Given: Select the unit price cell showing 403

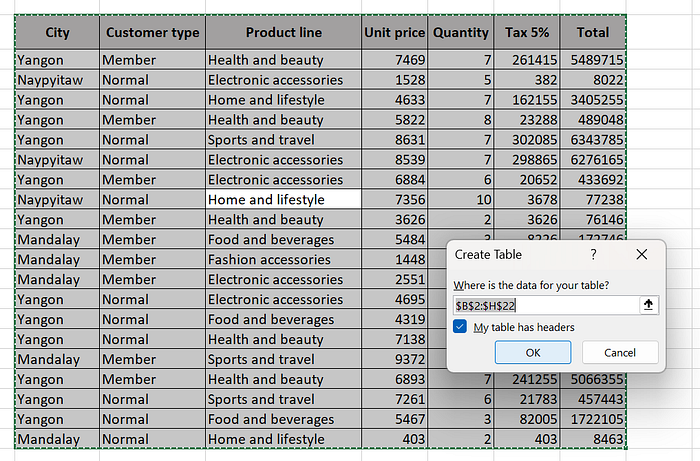Looking at the screenshot, I should [395, 439].
